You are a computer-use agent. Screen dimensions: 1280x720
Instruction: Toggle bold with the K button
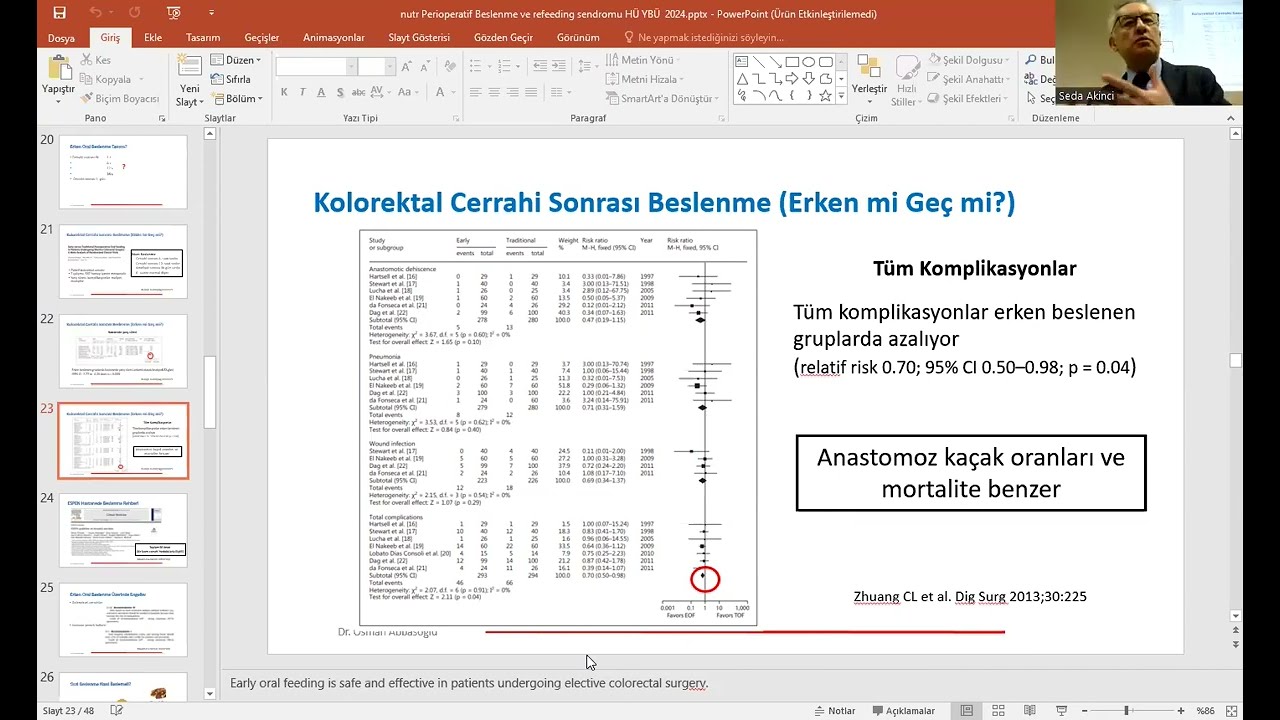(x=284, y=92)
